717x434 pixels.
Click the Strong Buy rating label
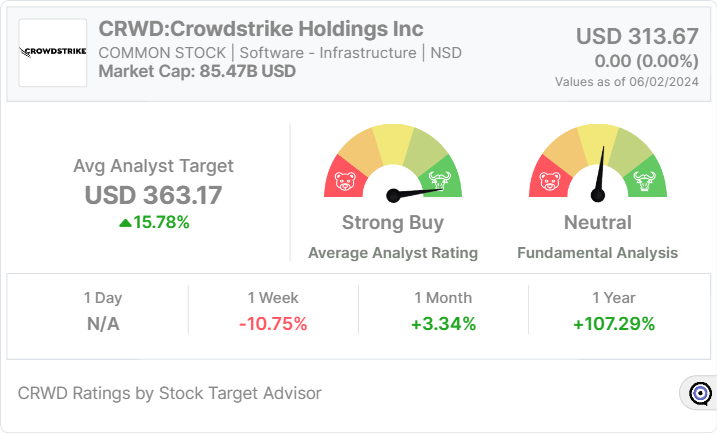393,222
